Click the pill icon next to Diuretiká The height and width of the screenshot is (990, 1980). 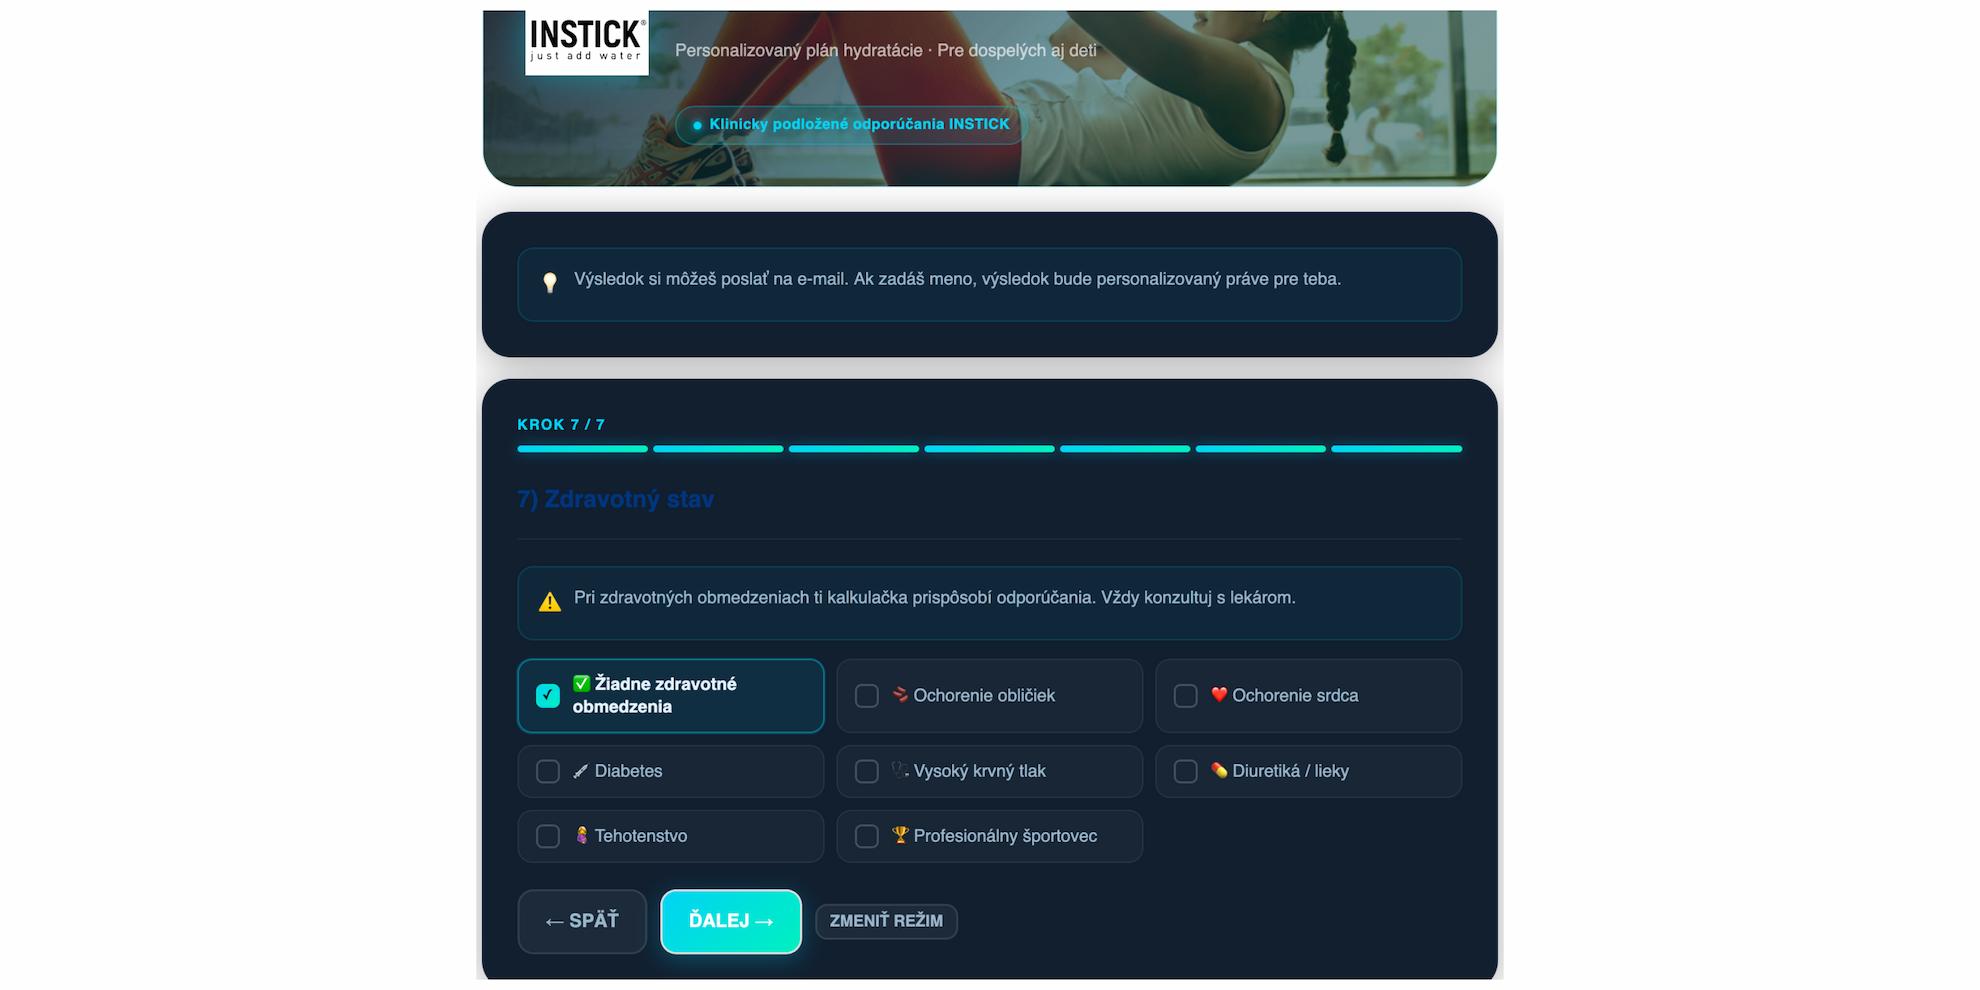tap(1218, 770)
